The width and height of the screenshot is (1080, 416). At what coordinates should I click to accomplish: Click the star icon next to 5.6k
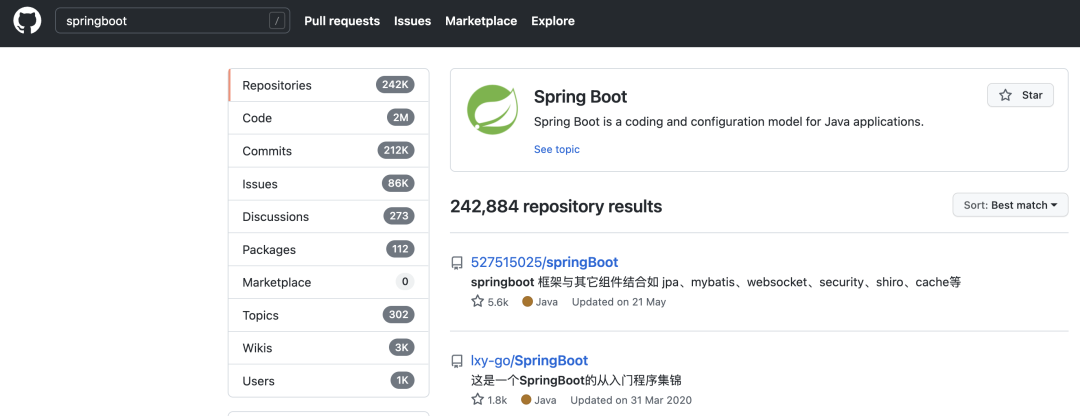click(x=477, y=301)
